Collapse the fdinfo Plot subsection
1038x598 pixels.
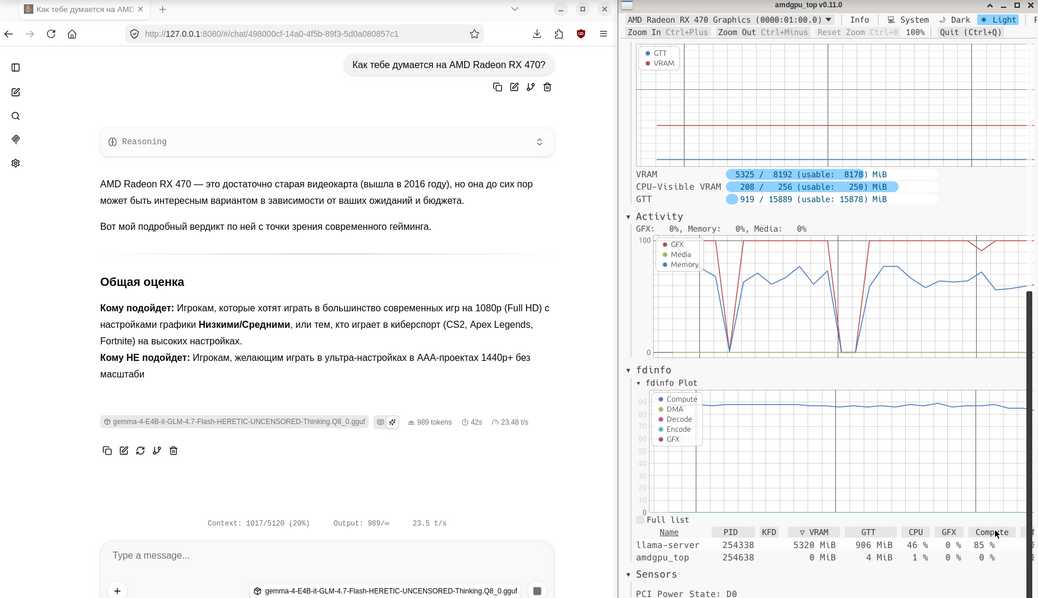point(639,383)
